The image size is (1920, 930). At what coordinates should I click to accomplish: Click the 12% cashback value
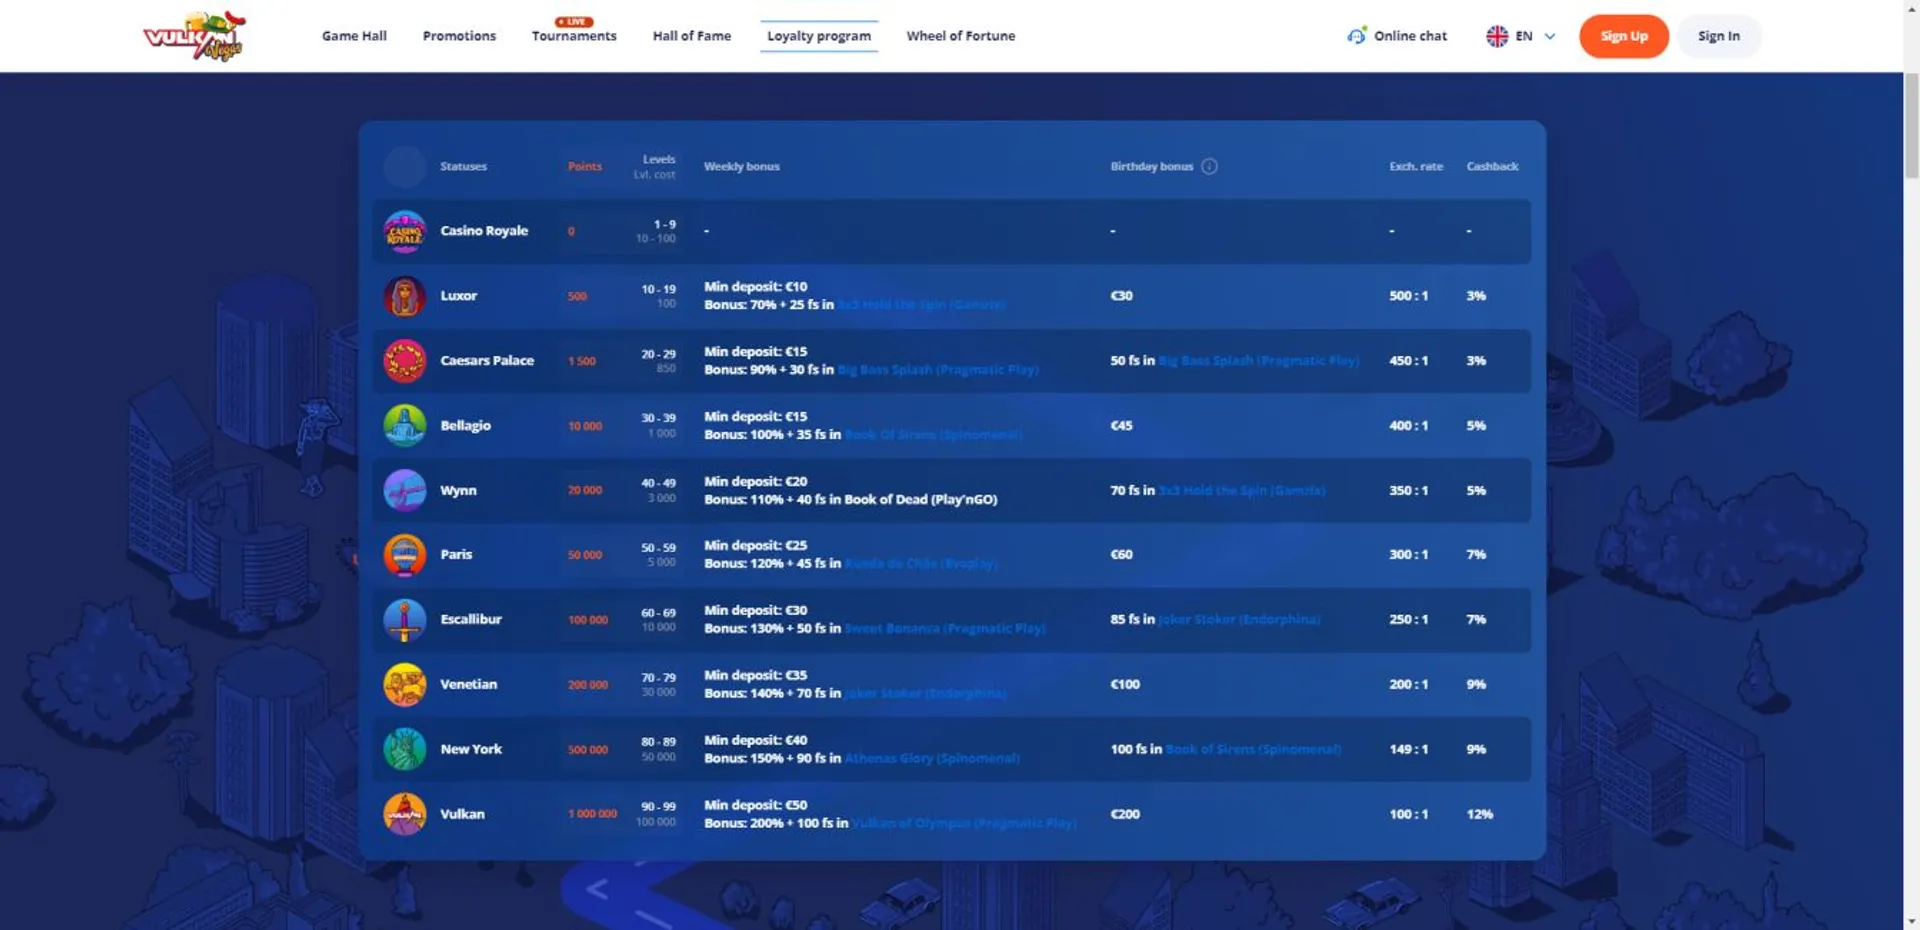coord(1479,814)
